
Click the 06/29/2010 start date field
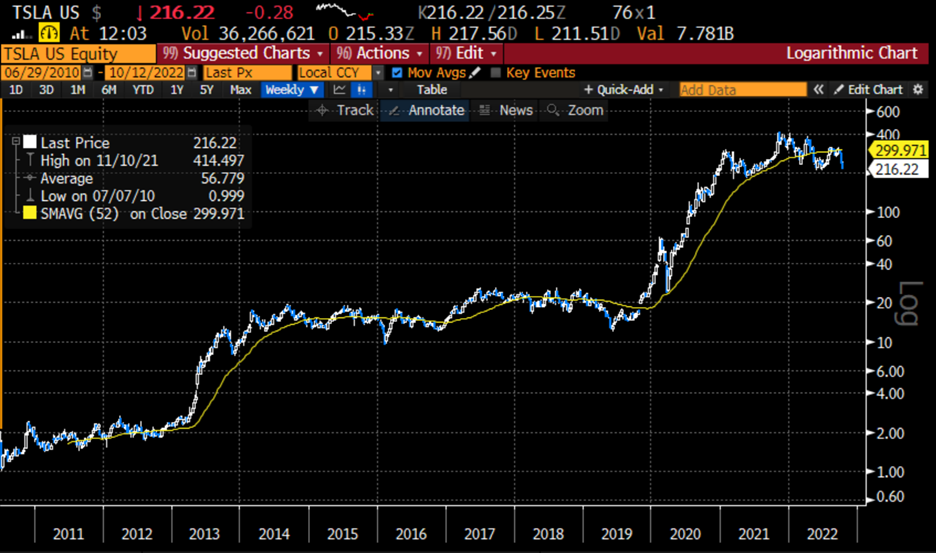coord(42,73)
